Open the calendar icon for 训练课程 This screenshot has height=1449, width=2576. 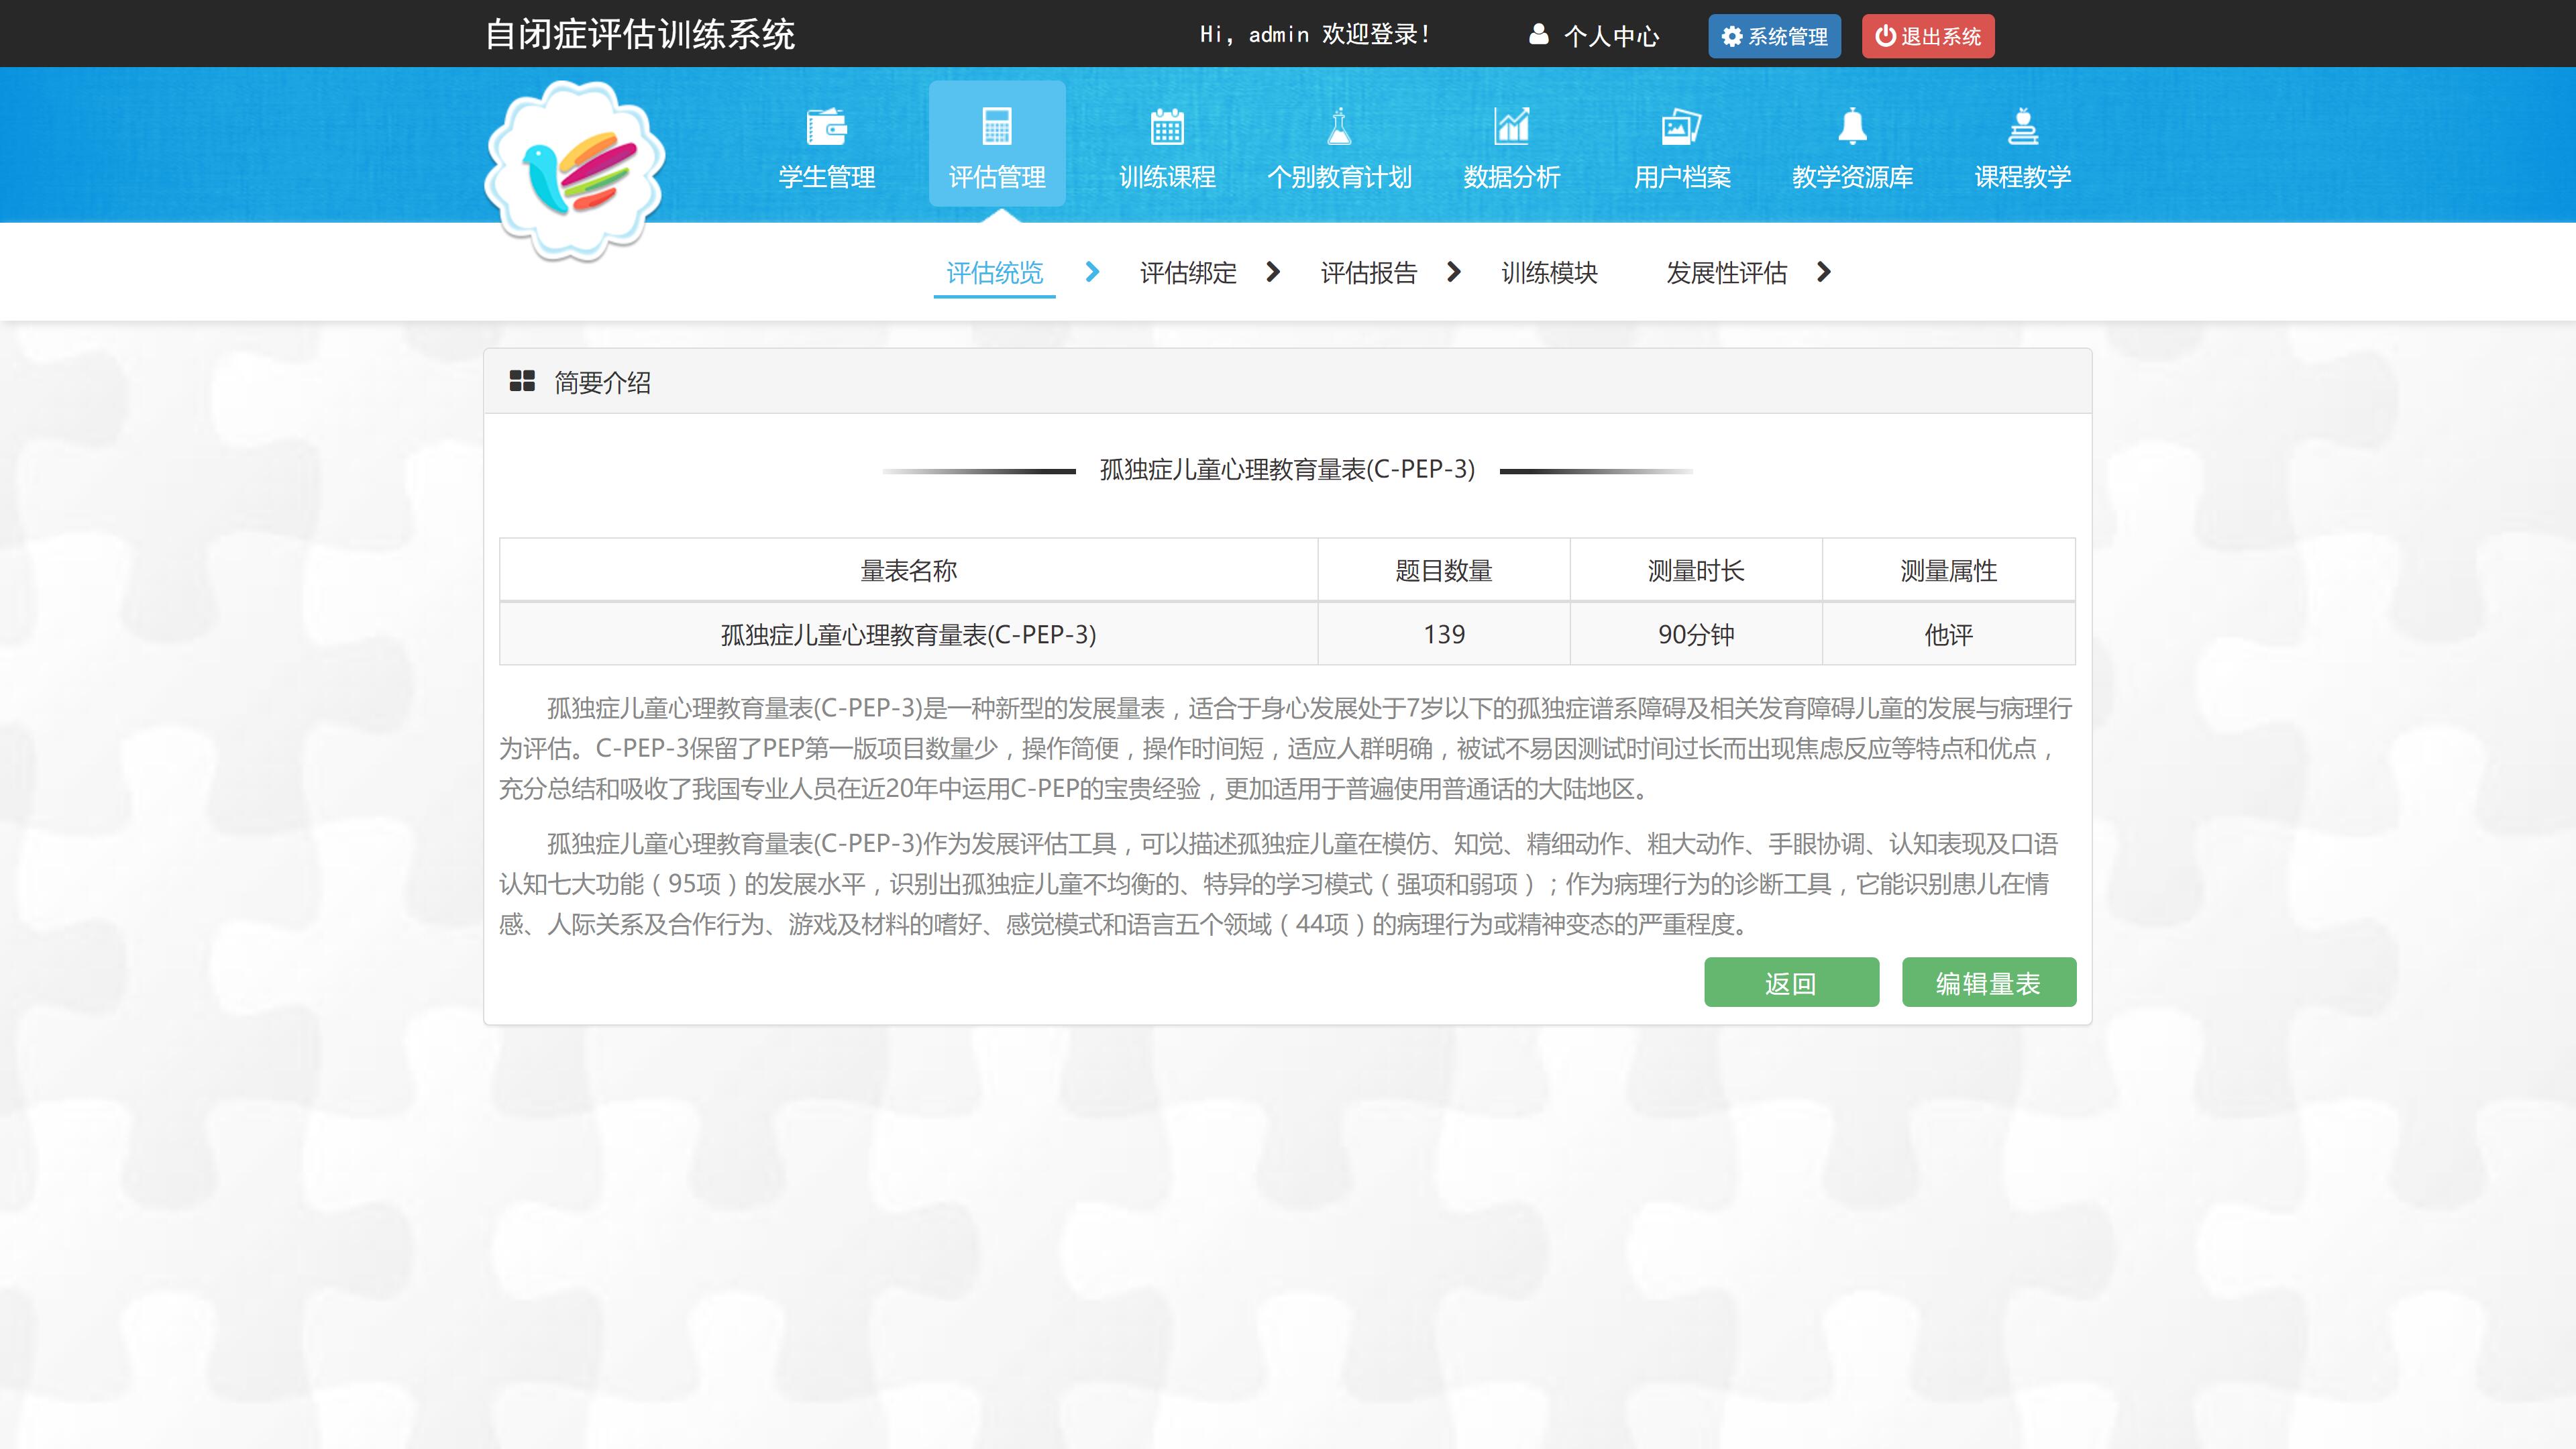[1167, 127]
